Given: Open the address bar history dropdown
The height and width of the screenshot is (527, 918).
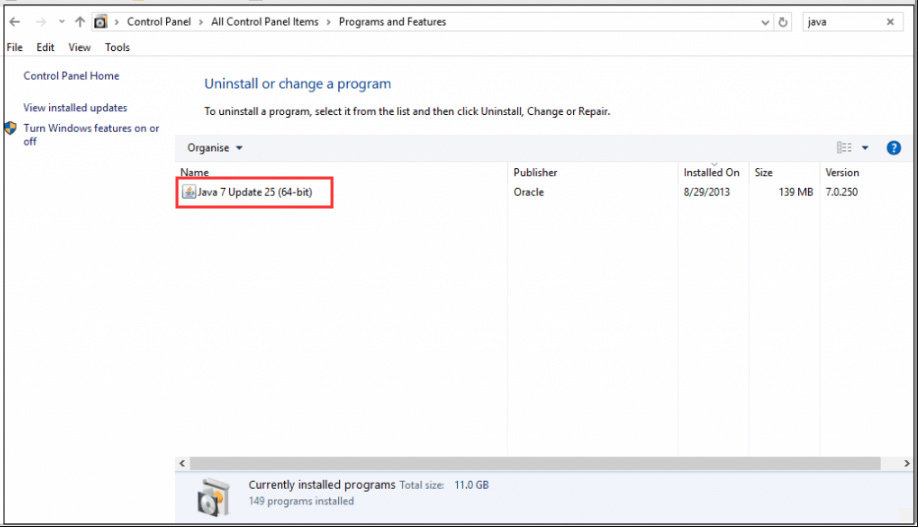Looking at the screenshot, I should (x=765, y=22).
